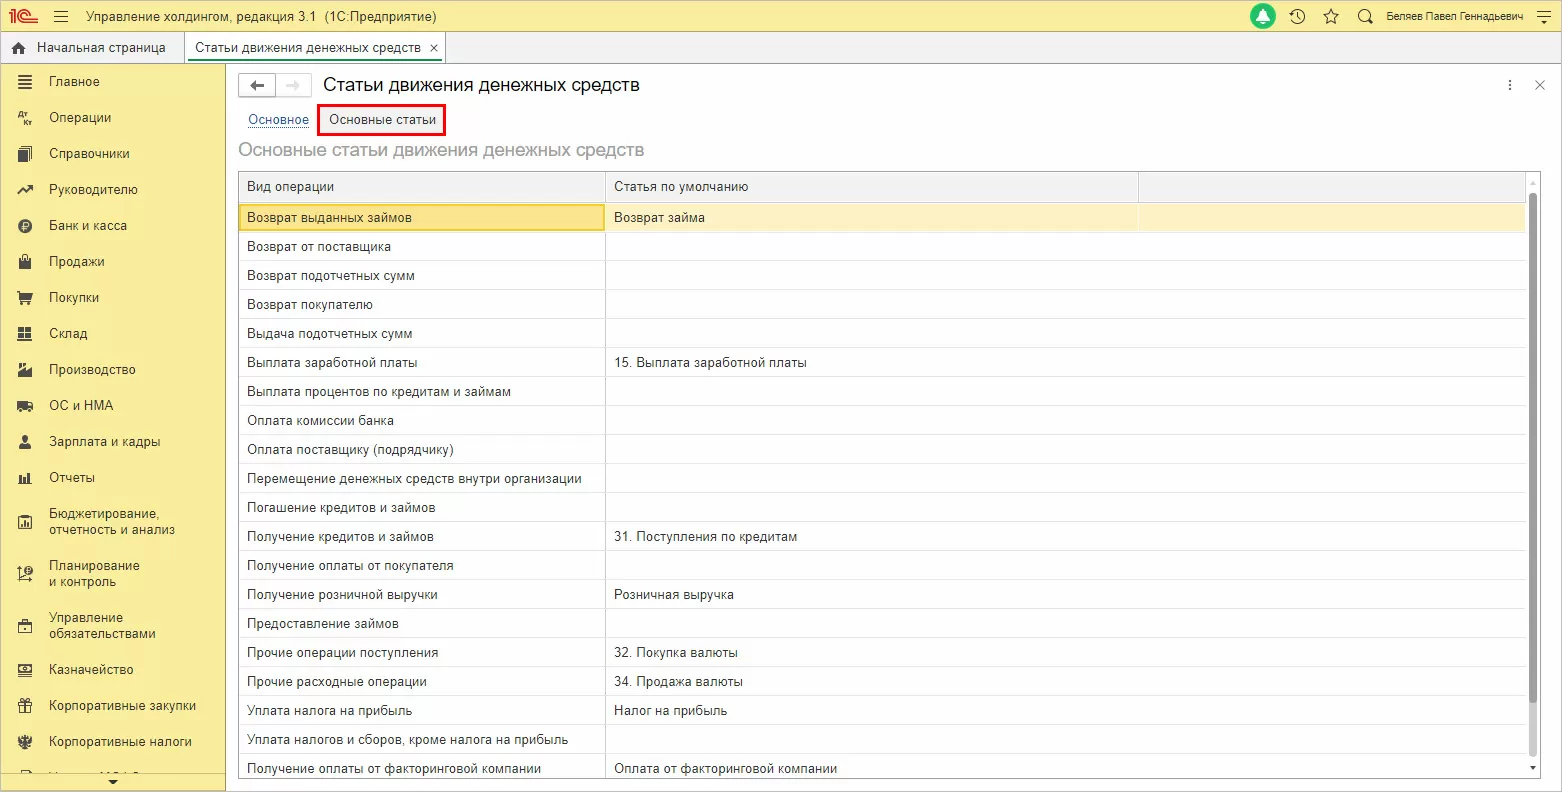Expand sidebar sections with the bottom arrow
This screenshot has width=1562, height=792.
(113, 782)
